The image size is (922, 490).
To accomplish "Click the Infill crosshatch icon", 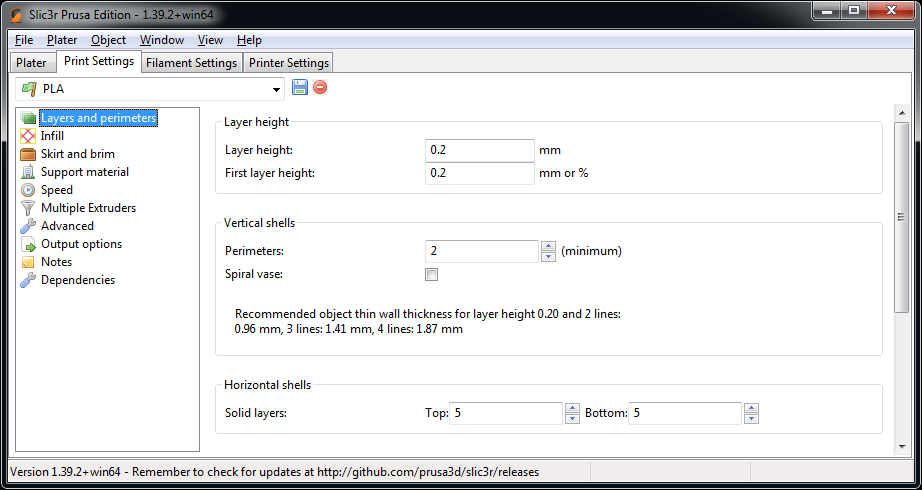I will 28,136.
